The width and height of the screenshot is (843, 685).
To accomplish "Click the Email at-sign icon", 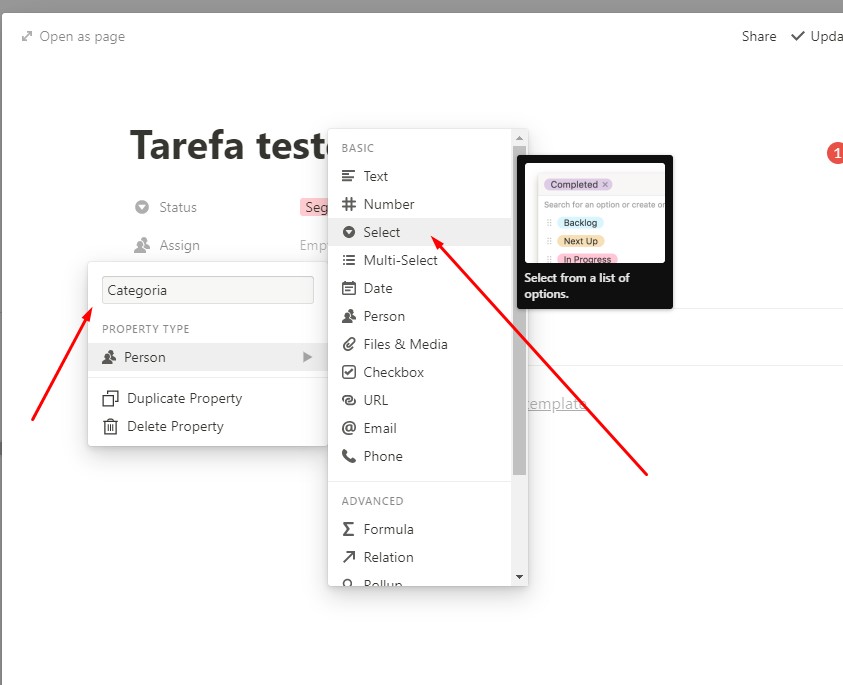I will coord(348,428).
